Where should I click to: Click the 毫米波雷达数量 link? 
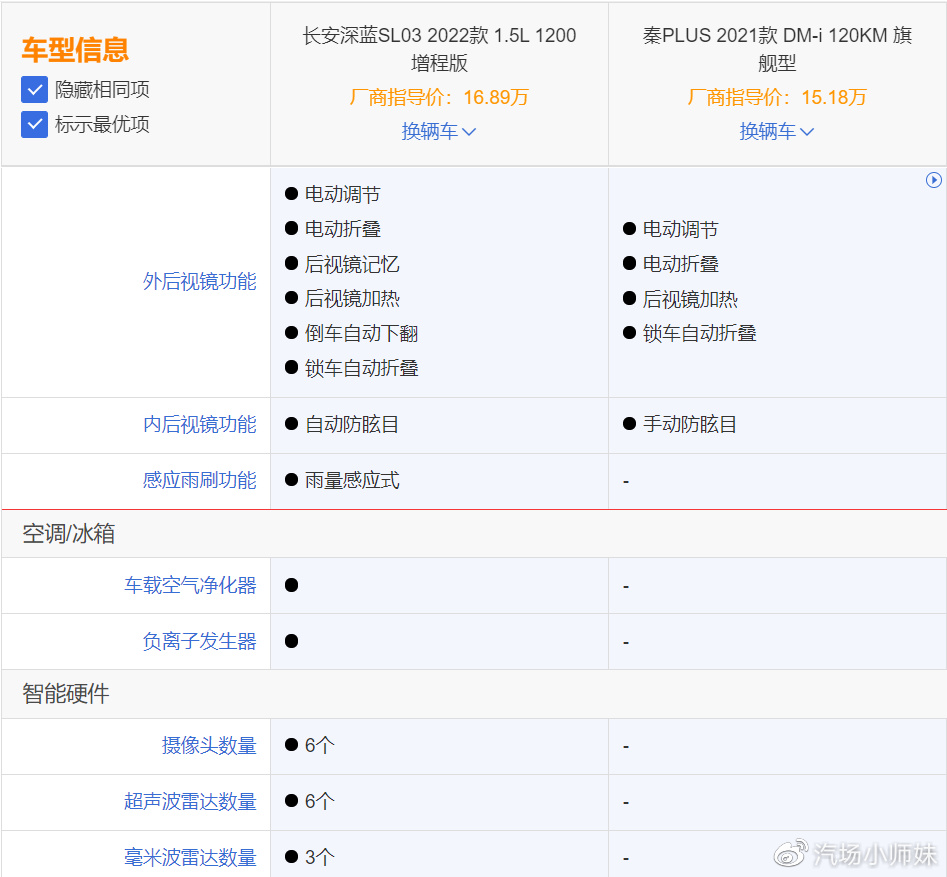pos(190,858)
